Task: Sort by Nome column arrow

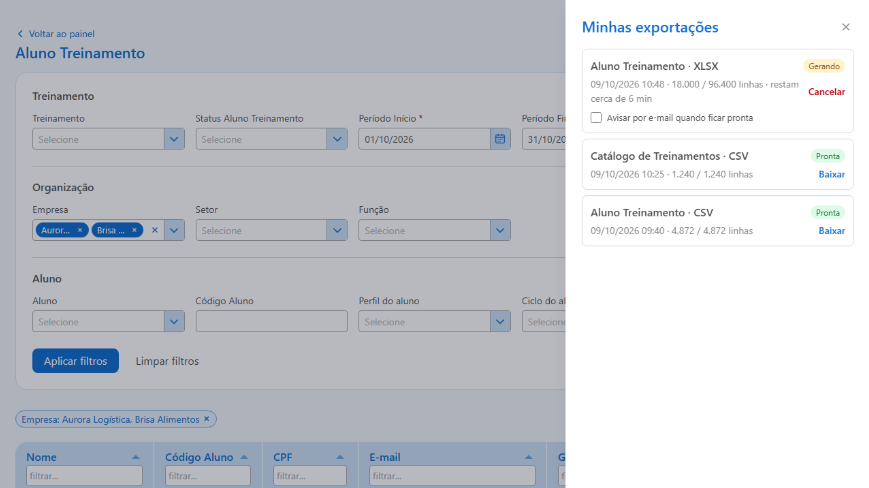Action: point(135,457)
